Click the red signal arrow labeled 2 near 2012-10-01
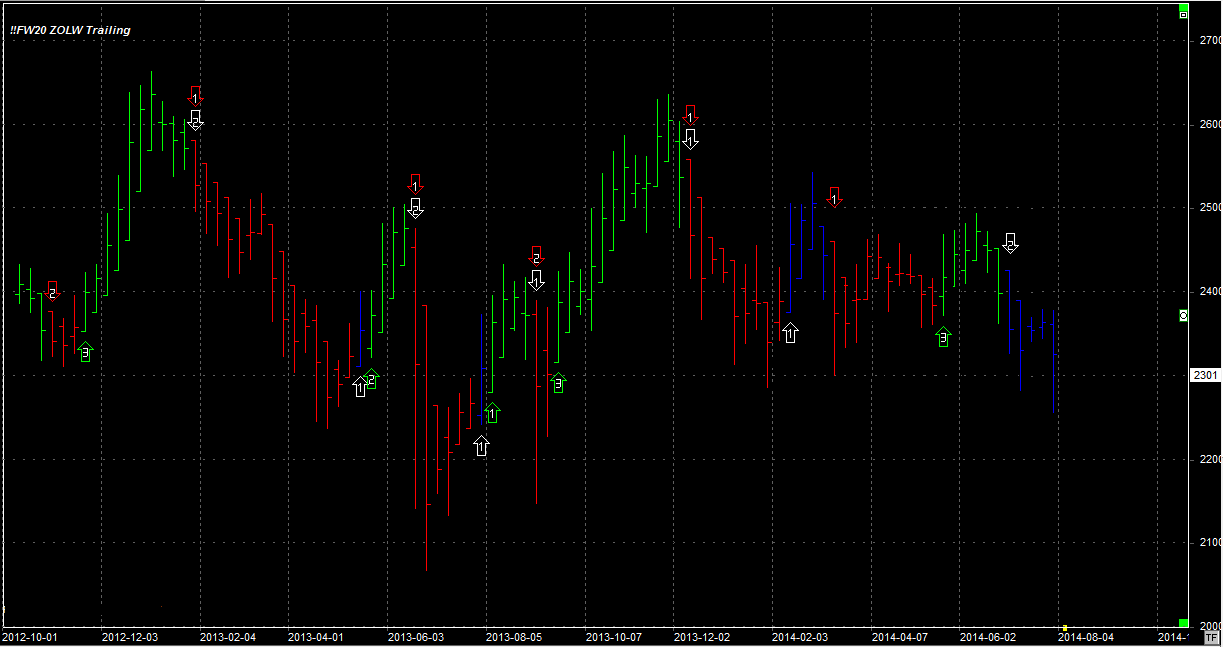This screenshot has width=1223, height=647. pyautogui.click(x=52, y=291)
